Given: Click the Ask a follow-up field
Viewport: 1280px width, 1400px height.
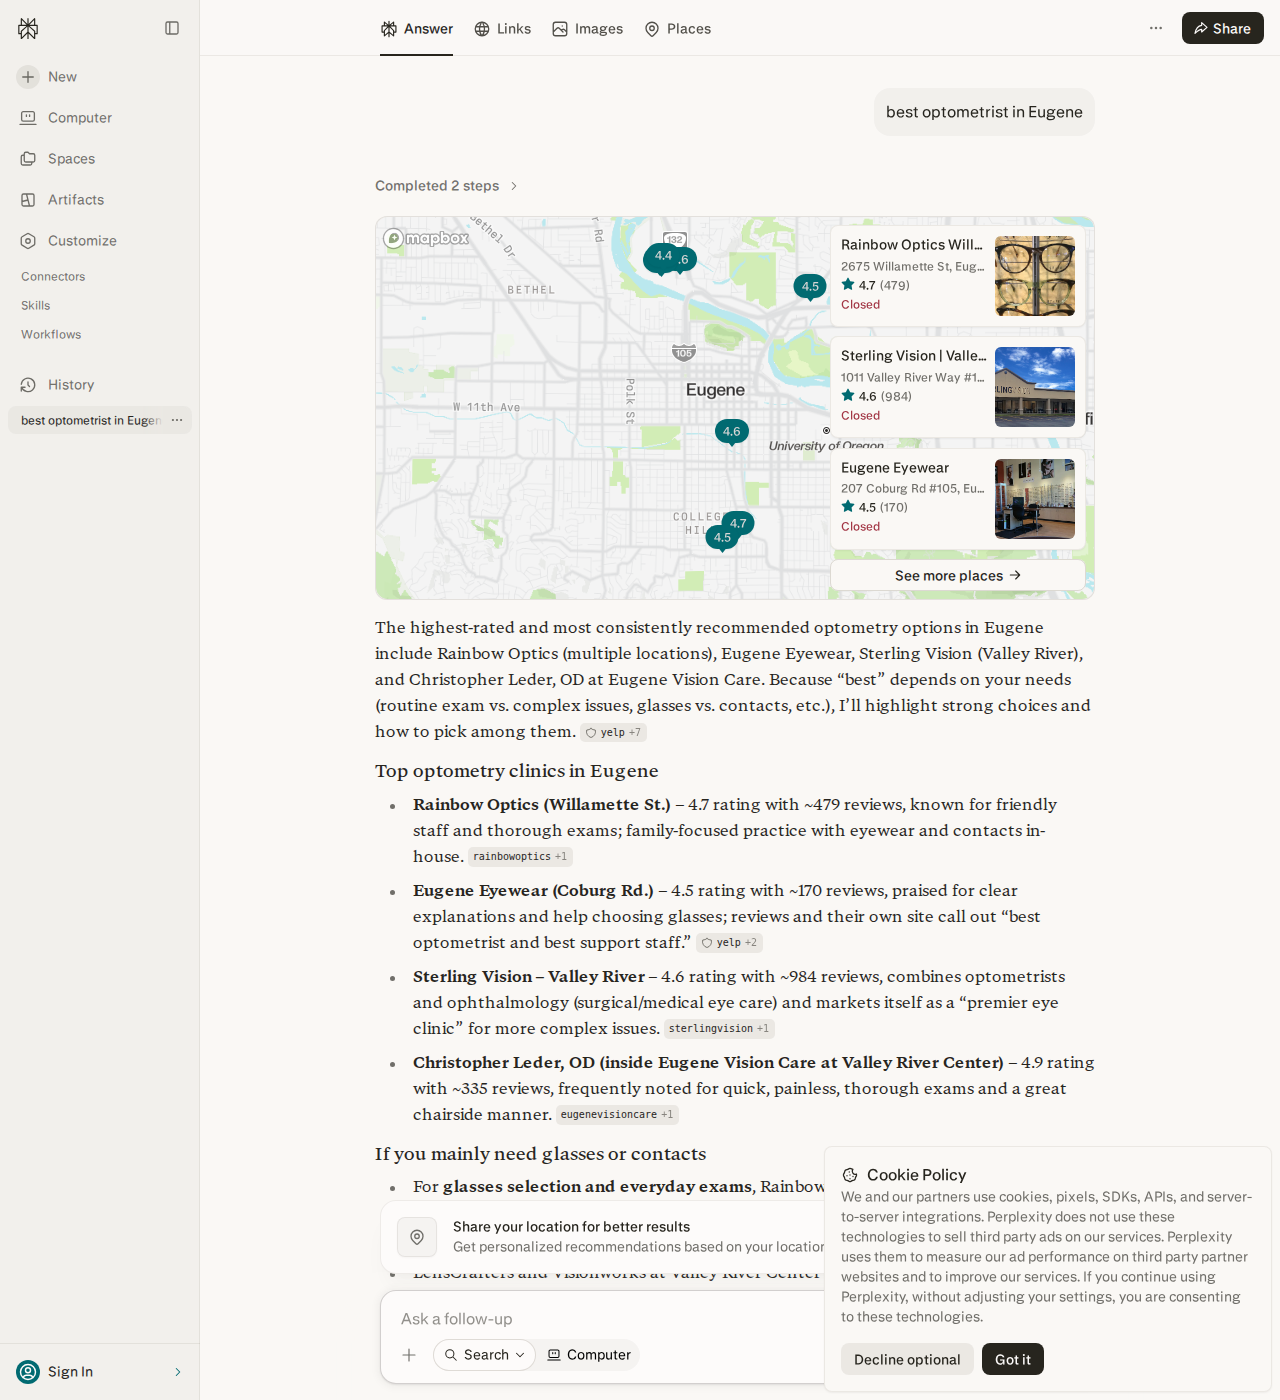Looking at the screenshot, I should click(600, 1319).
